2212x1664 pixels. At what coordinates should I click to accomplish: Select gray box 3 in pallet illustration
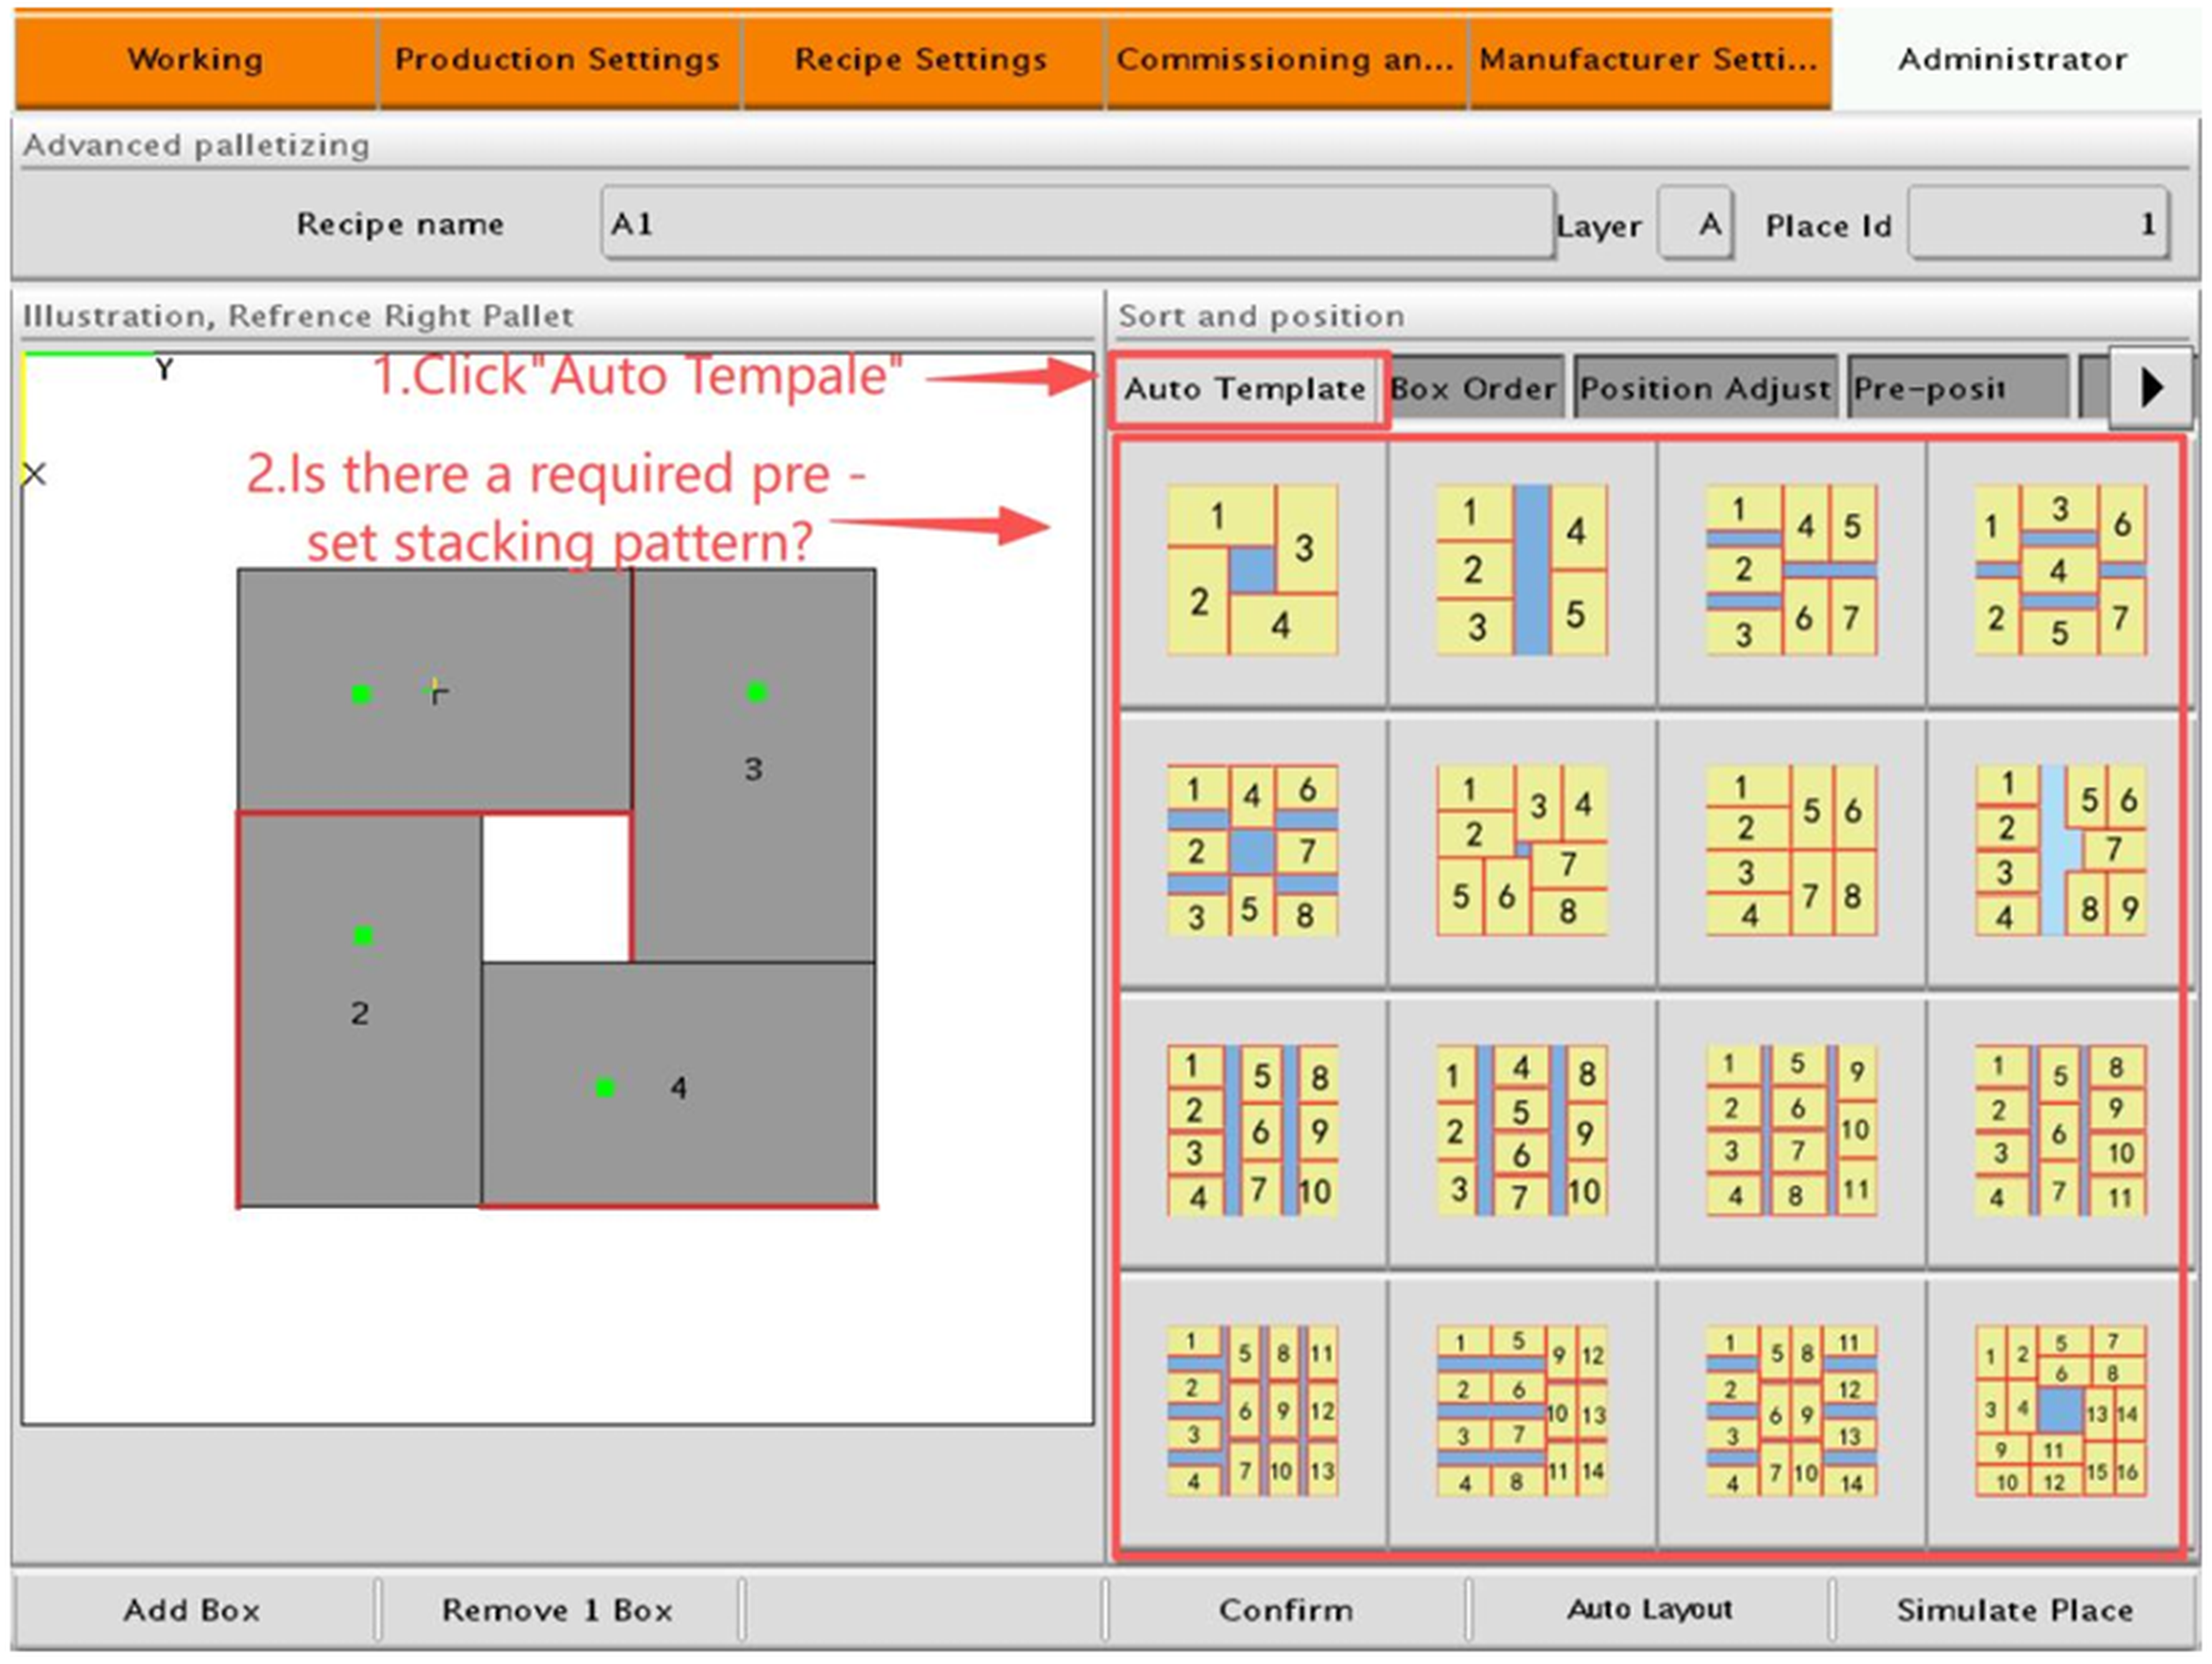754,766
